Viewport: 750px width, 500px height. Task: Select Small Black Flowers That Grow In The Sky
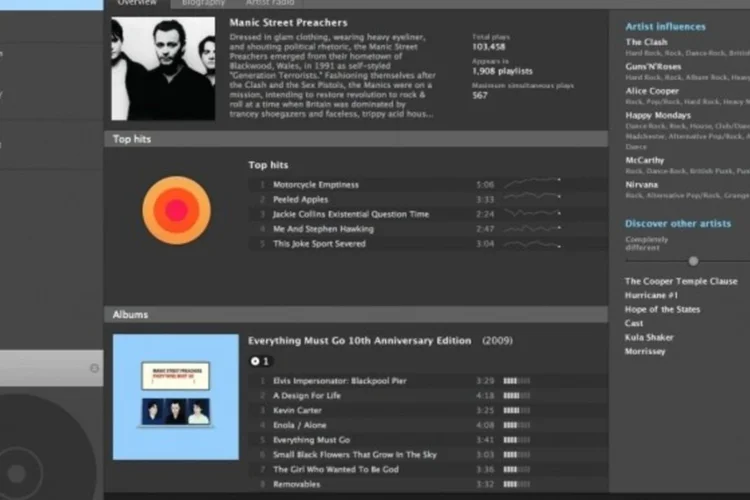pos(354,455)
